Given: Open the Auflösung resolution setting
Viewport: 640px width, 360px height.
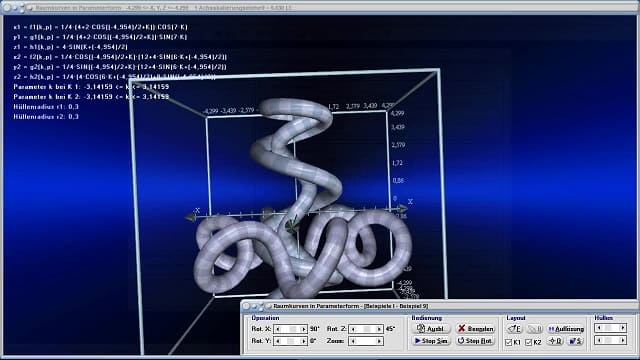Looking at the screenshot, I should click(x=566, y=329).
